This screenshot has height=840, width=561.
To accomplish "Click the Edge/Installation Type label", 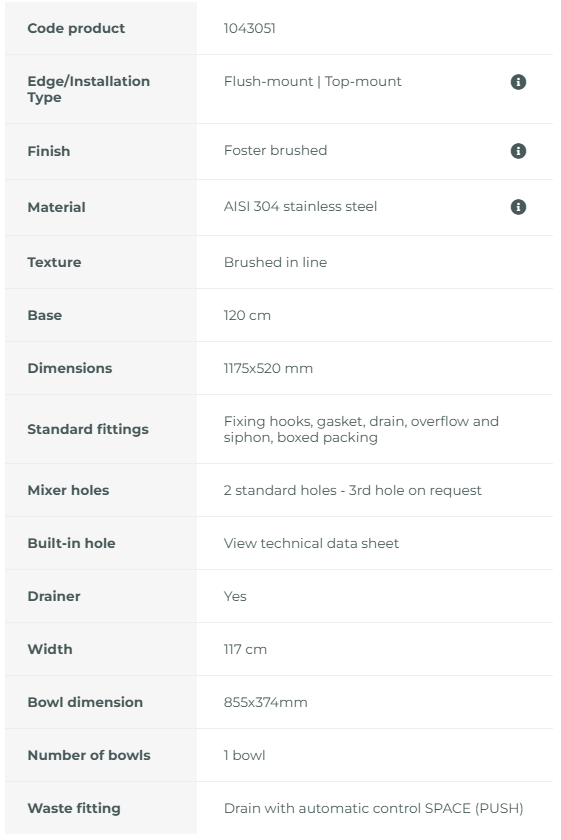I will pyautogui.click(x=88, y=89).
